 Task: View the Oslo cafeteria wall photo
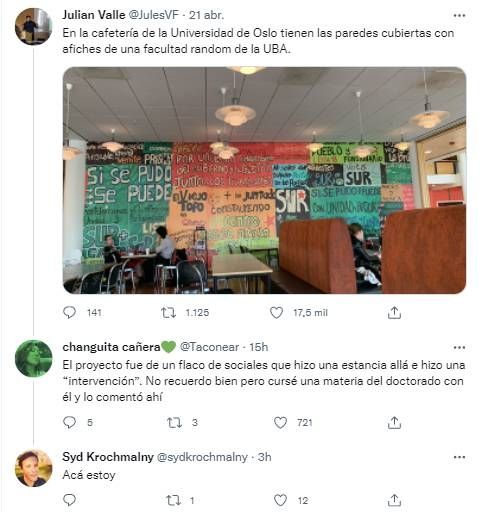coord(264,180)
